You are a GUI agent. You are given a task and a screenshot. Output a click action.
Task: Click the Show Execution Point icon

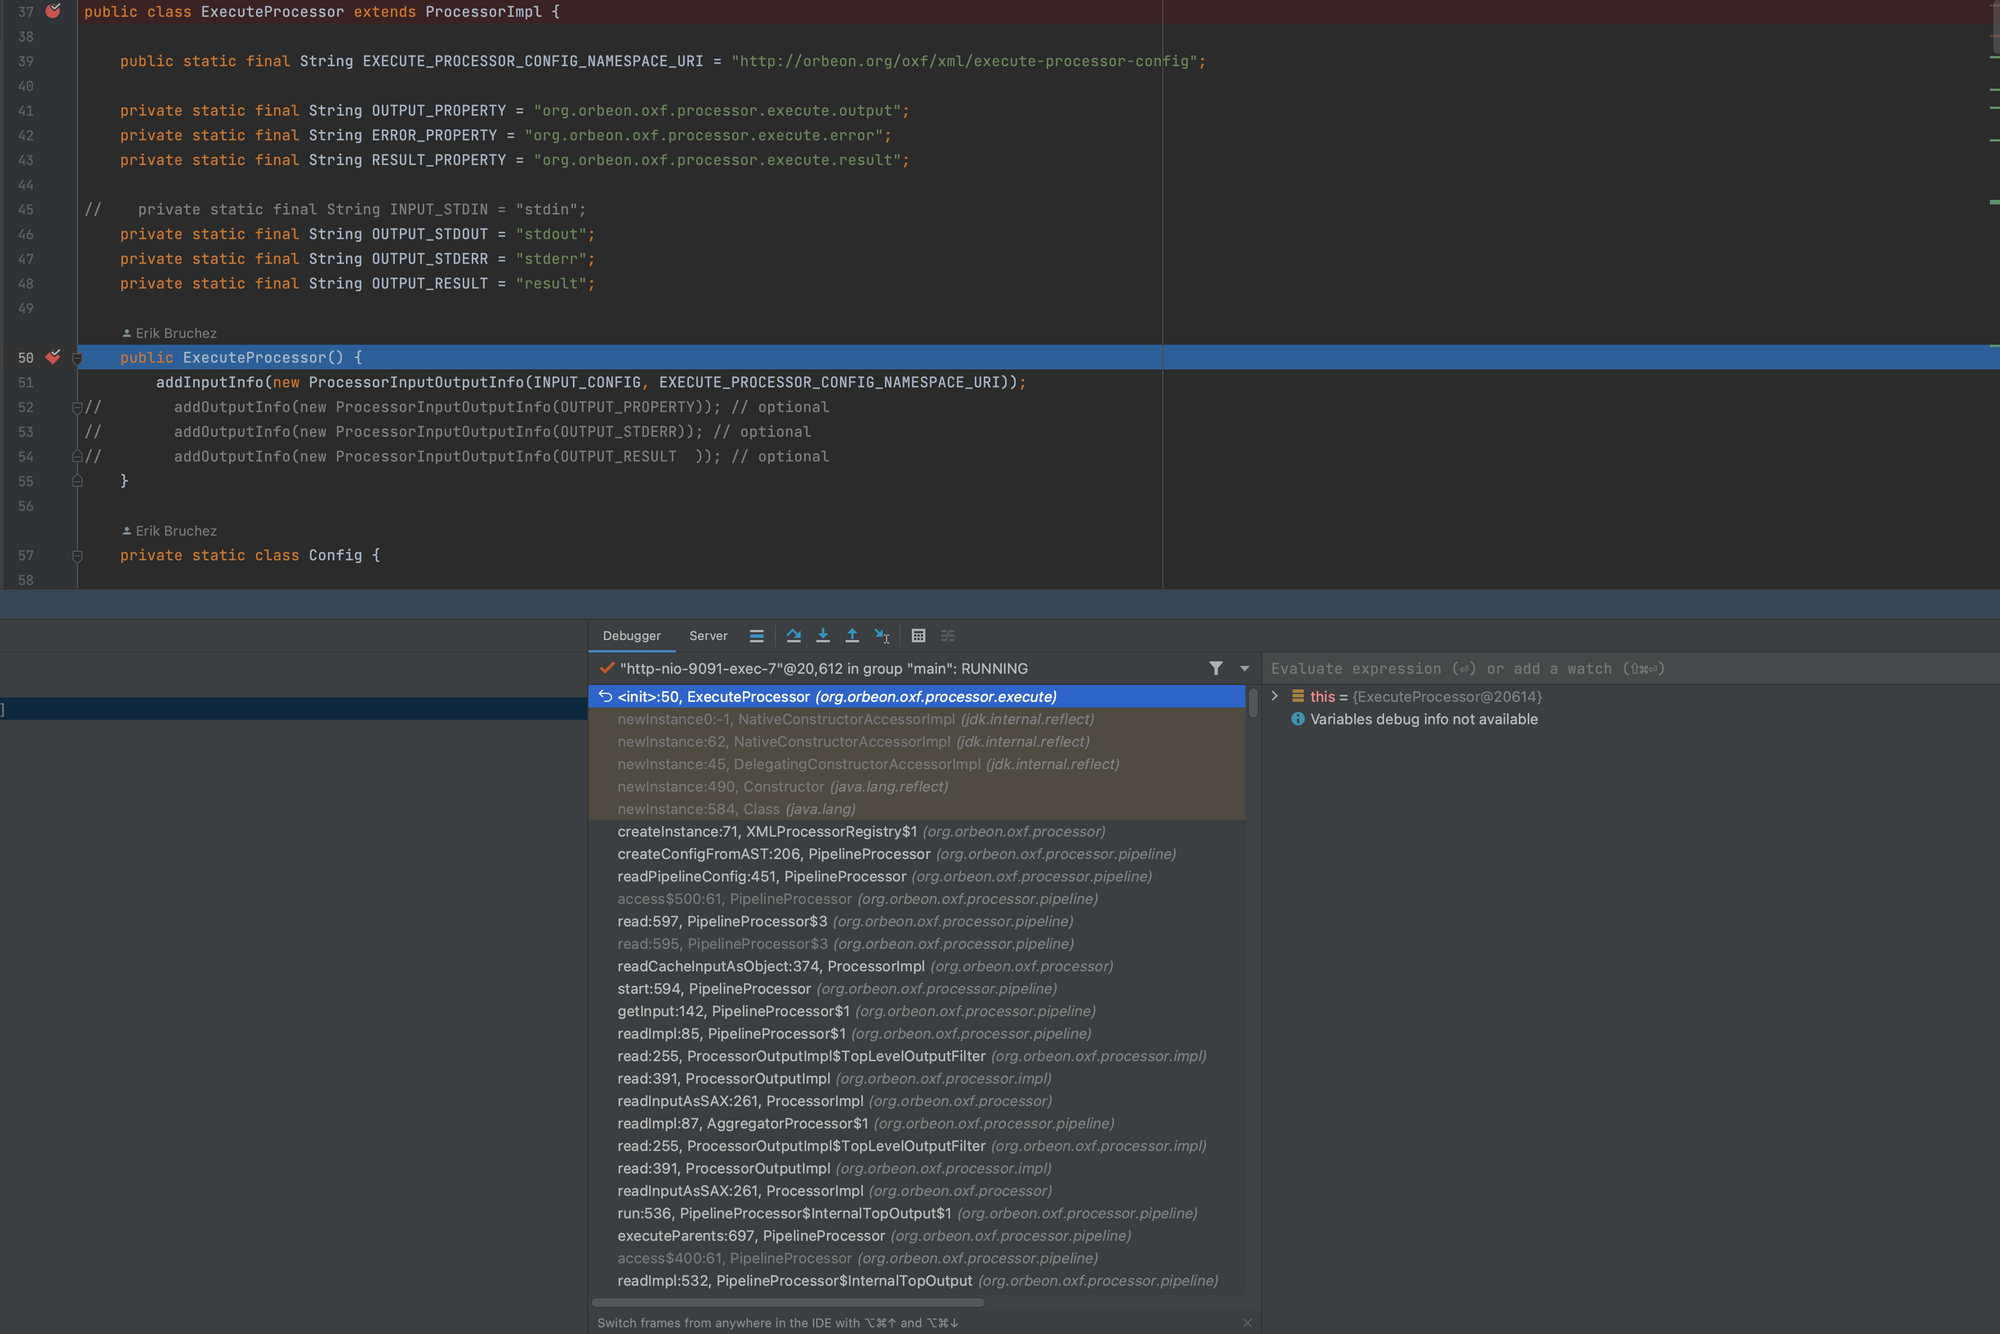757,636
